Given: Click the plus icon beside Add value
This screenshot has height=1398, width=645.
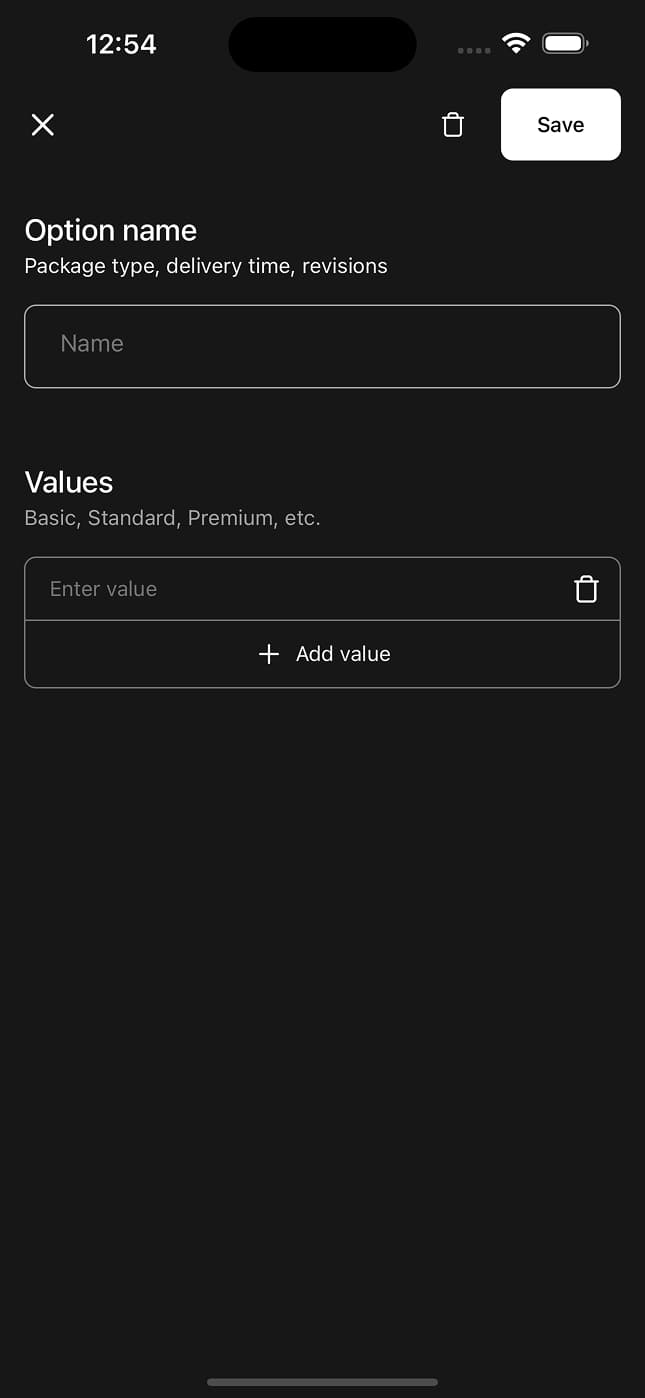Looking at the screenshot, I should 268,654.
